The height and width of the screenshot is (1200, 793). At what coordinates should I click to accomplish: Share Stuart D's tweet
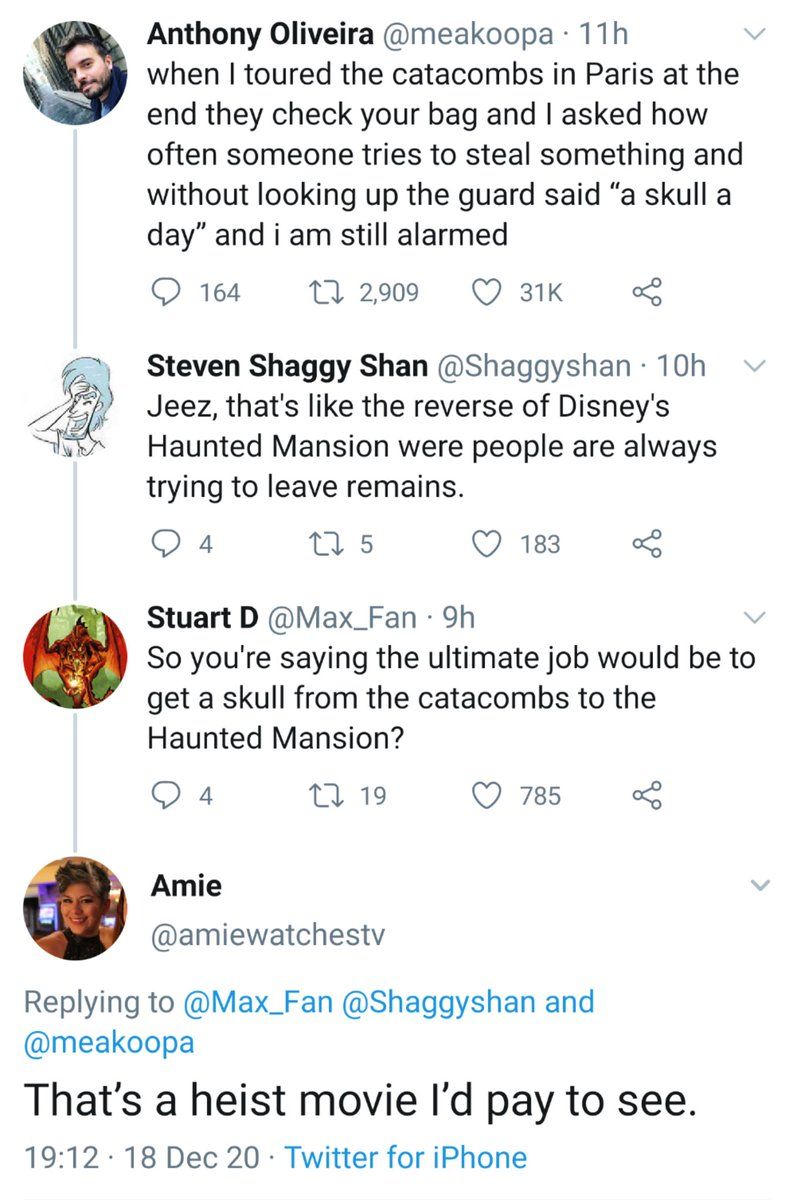(x=648, y=796)
